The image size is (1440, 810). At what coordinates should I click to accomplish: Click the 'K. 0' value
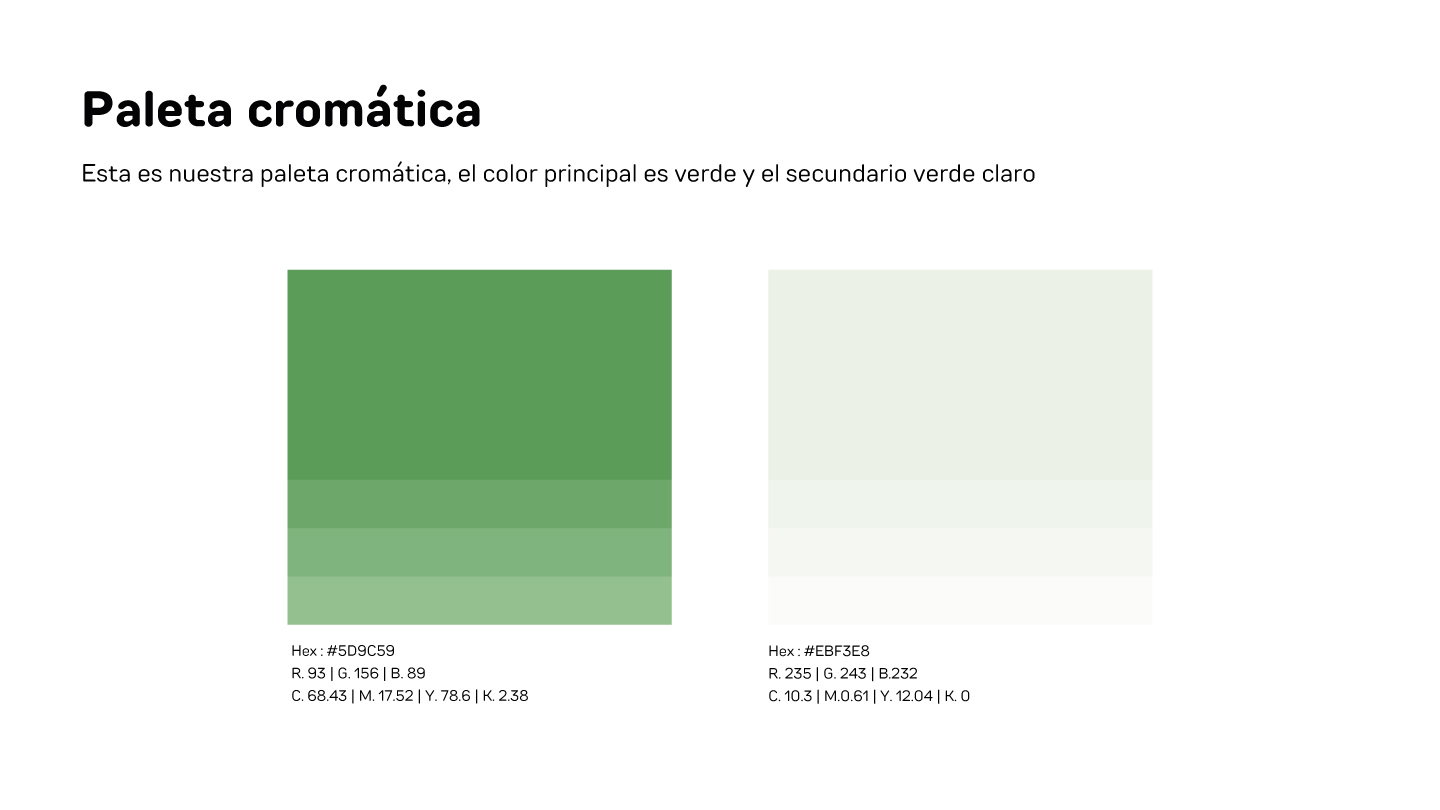tap(957, 696)
